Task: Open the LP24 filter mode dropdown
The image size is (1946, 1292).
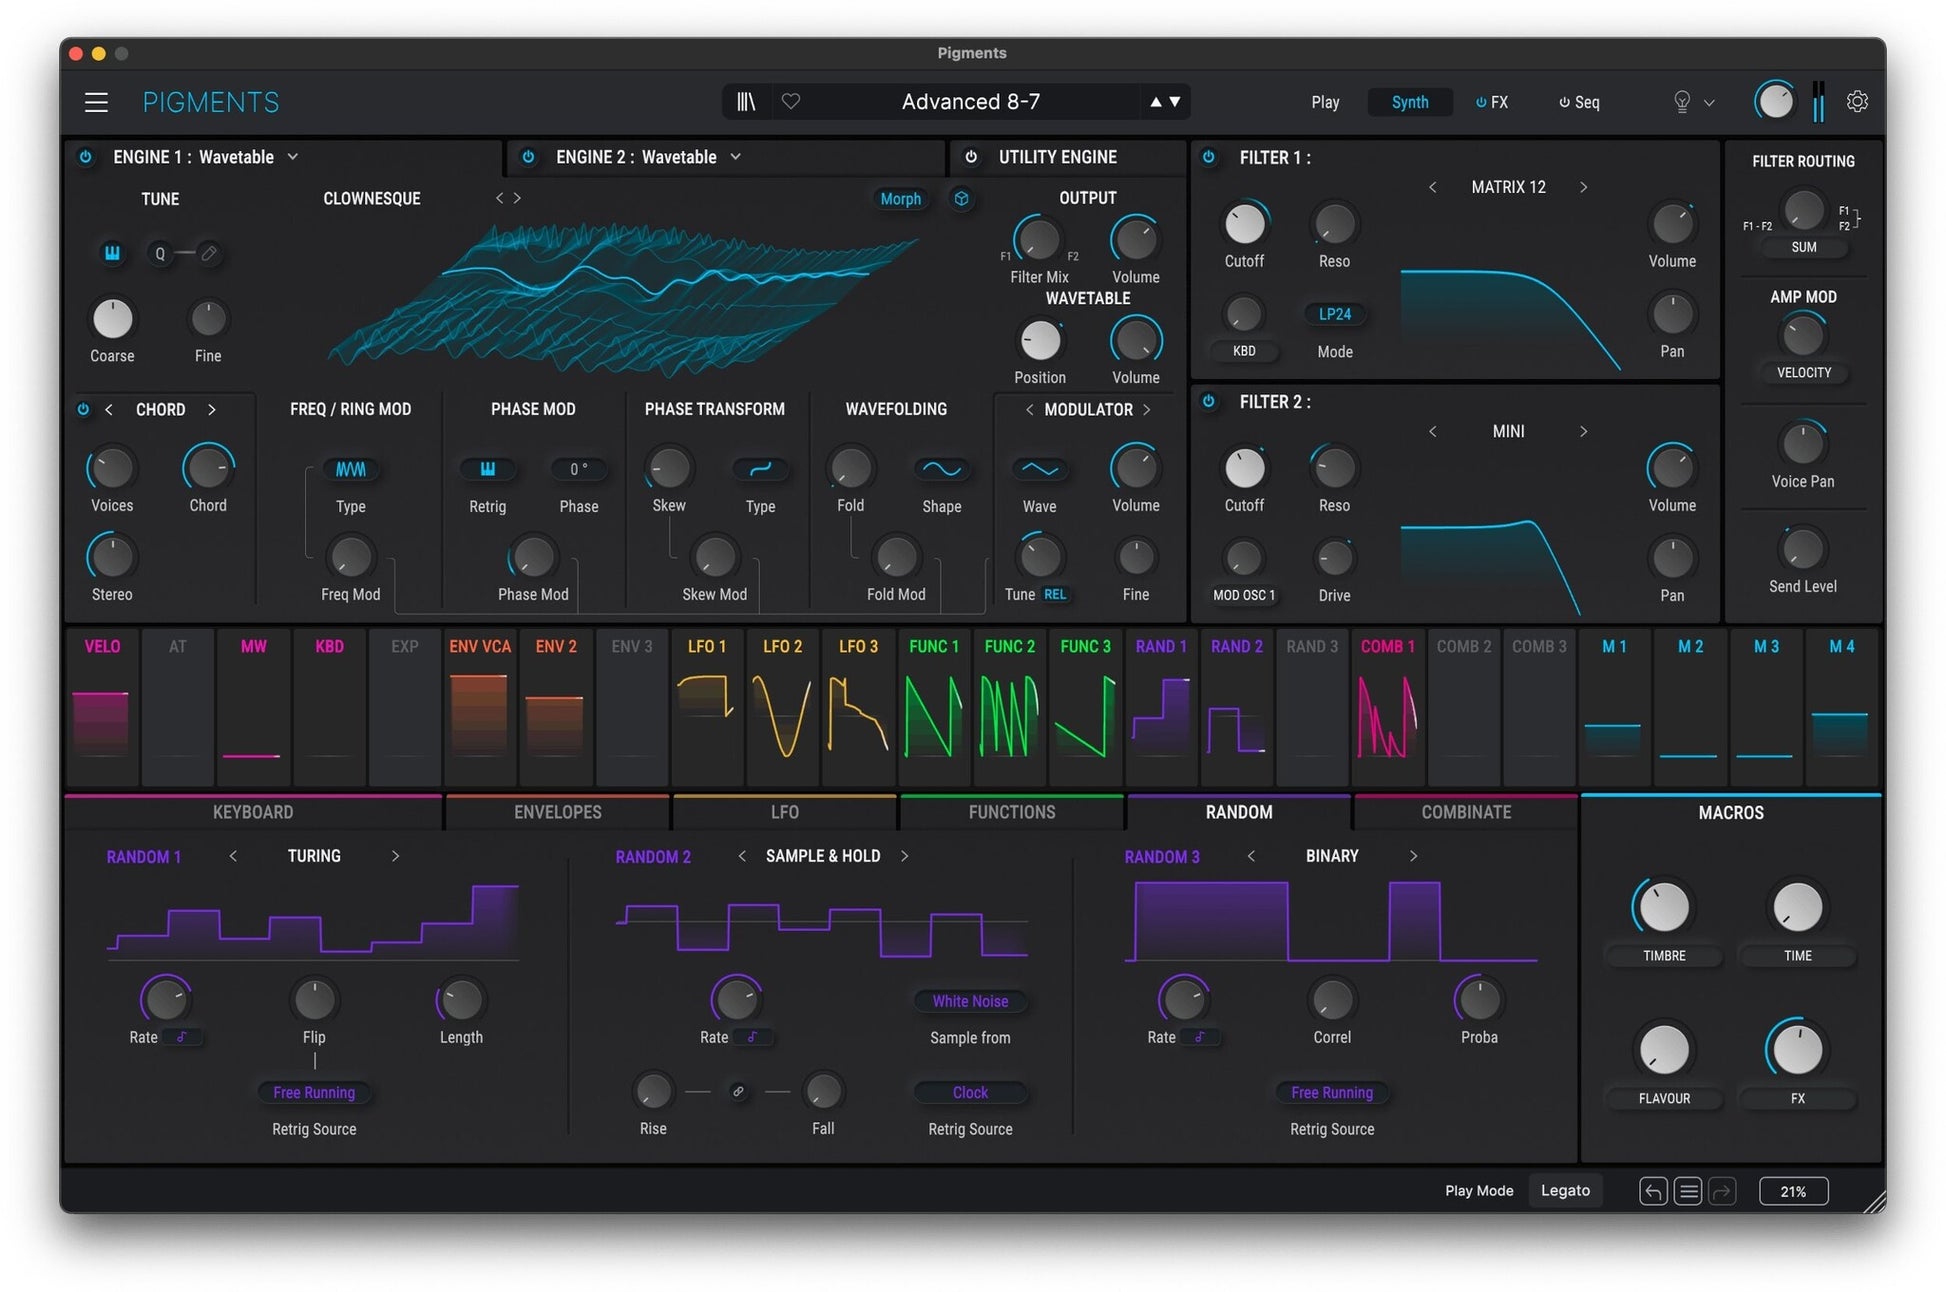Action: (1334, 314)
